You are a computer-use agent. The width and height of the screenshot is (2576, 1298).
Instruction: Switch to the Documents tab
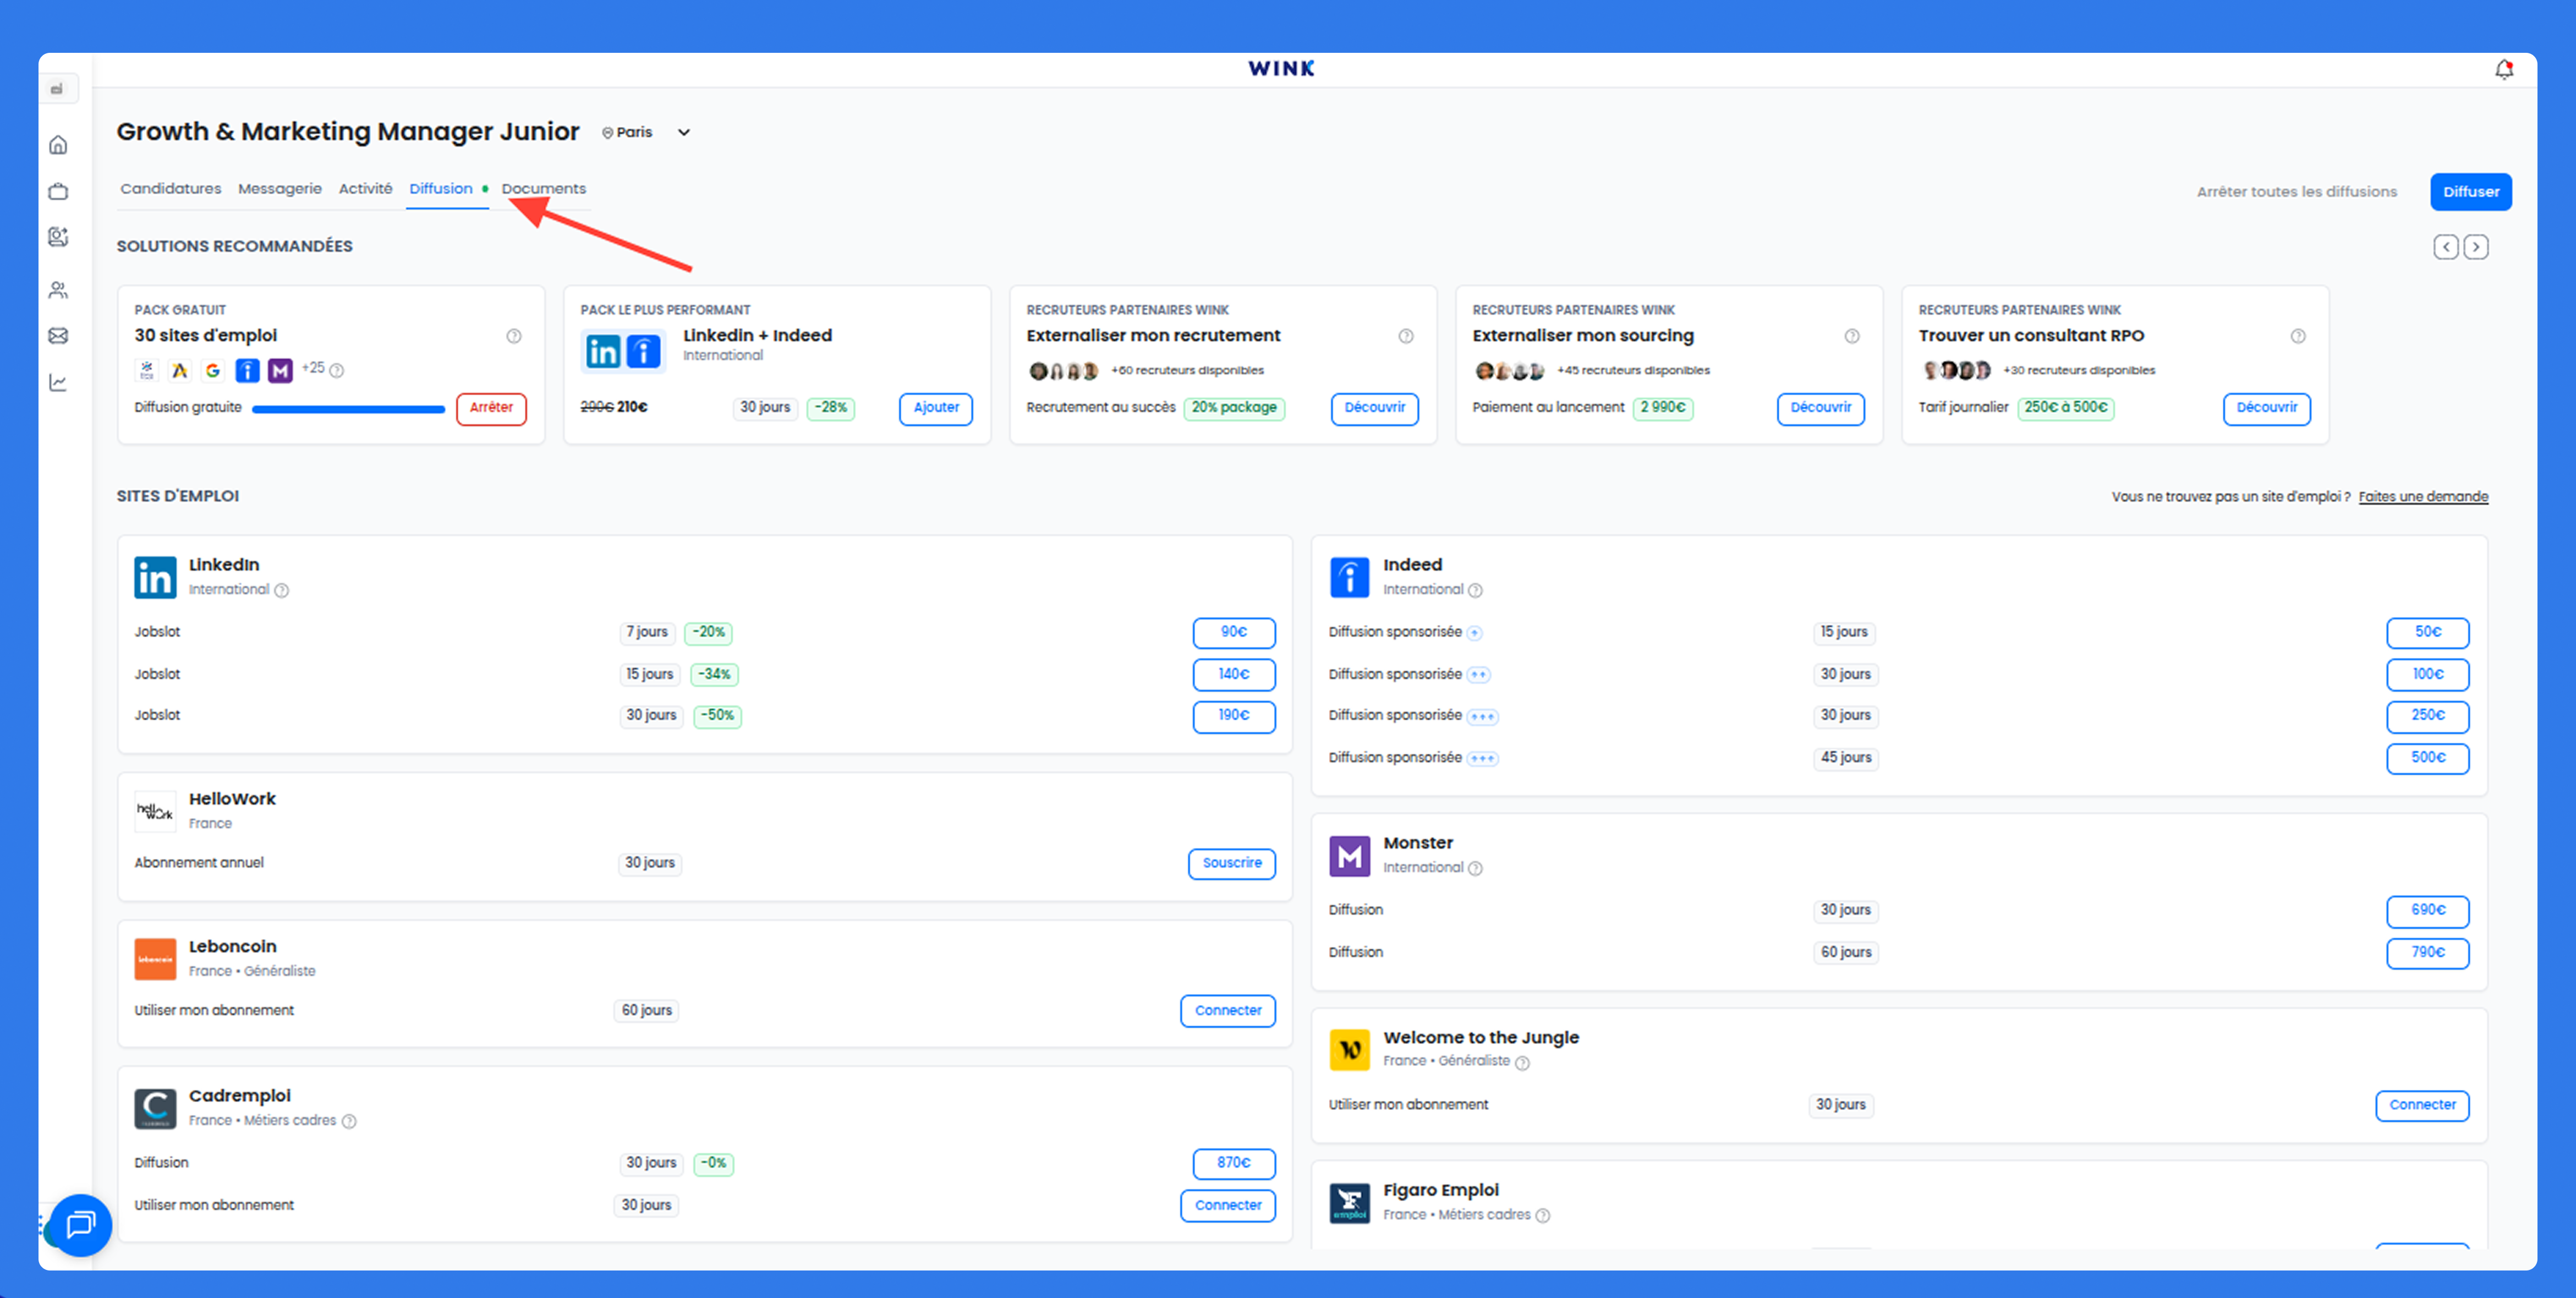tap(543, 188)
